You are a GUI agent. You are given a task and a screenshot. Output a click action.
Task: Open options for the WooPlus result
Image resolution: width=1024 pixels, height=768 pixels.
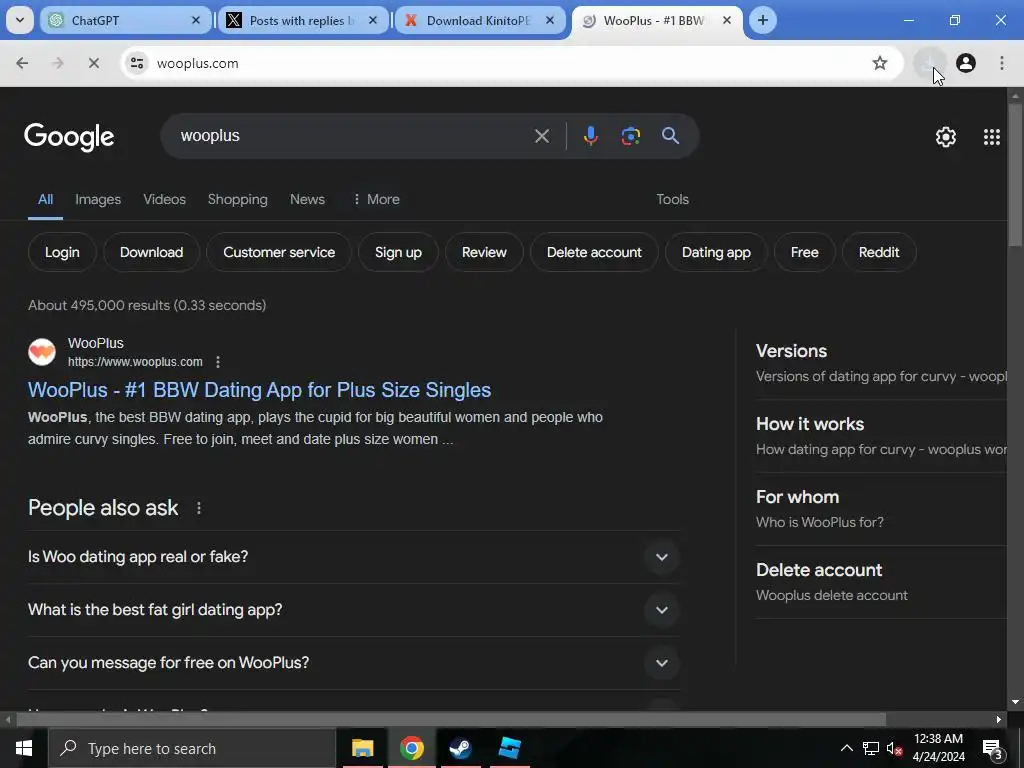(x=218, y=362)
